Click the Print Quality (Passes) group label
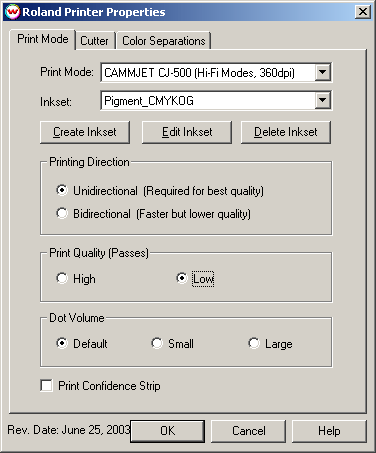Viewport: 376px width, 453px height. click(x=99, y=253)
